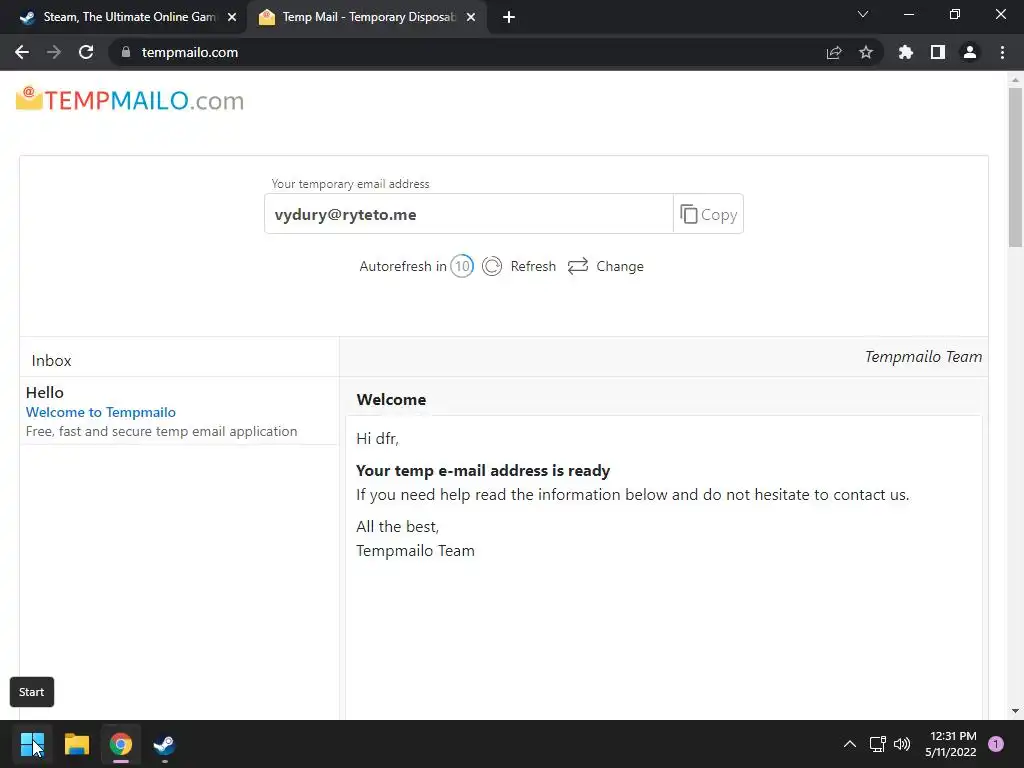Click the "Your temporary email address" label
This screenshot has height=768, width=1024.
coord(350,184)
